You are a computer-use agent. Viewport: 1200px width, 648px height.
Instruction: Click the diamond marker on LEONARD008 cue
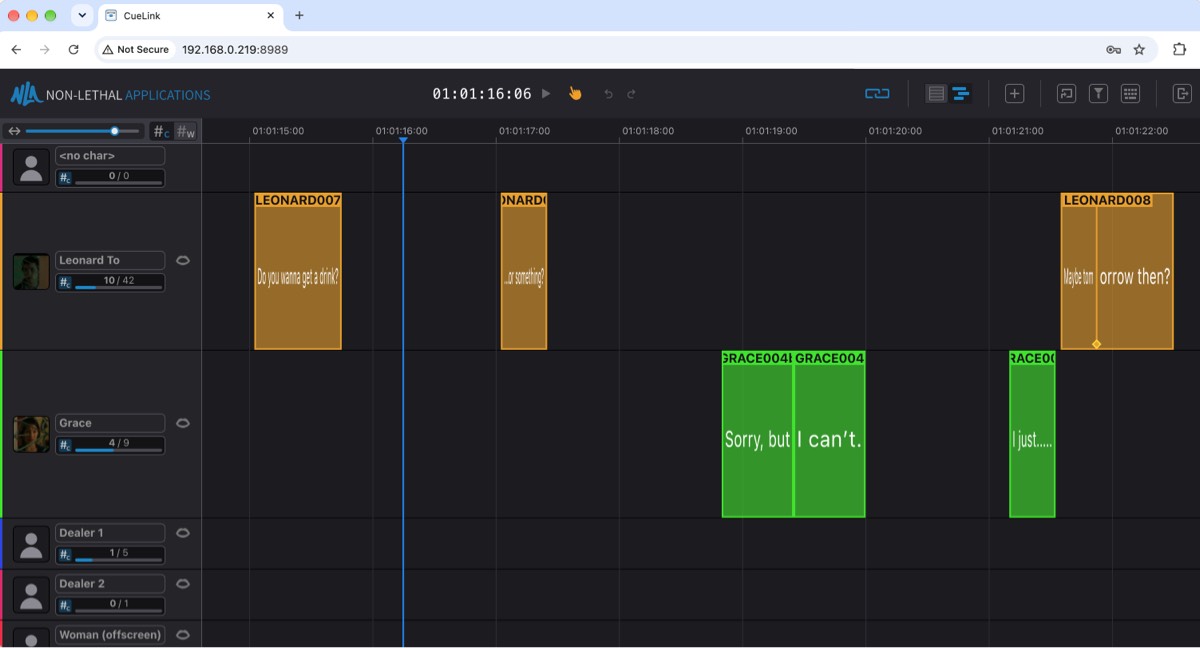pyautogui.click(x=1097, y=344)
